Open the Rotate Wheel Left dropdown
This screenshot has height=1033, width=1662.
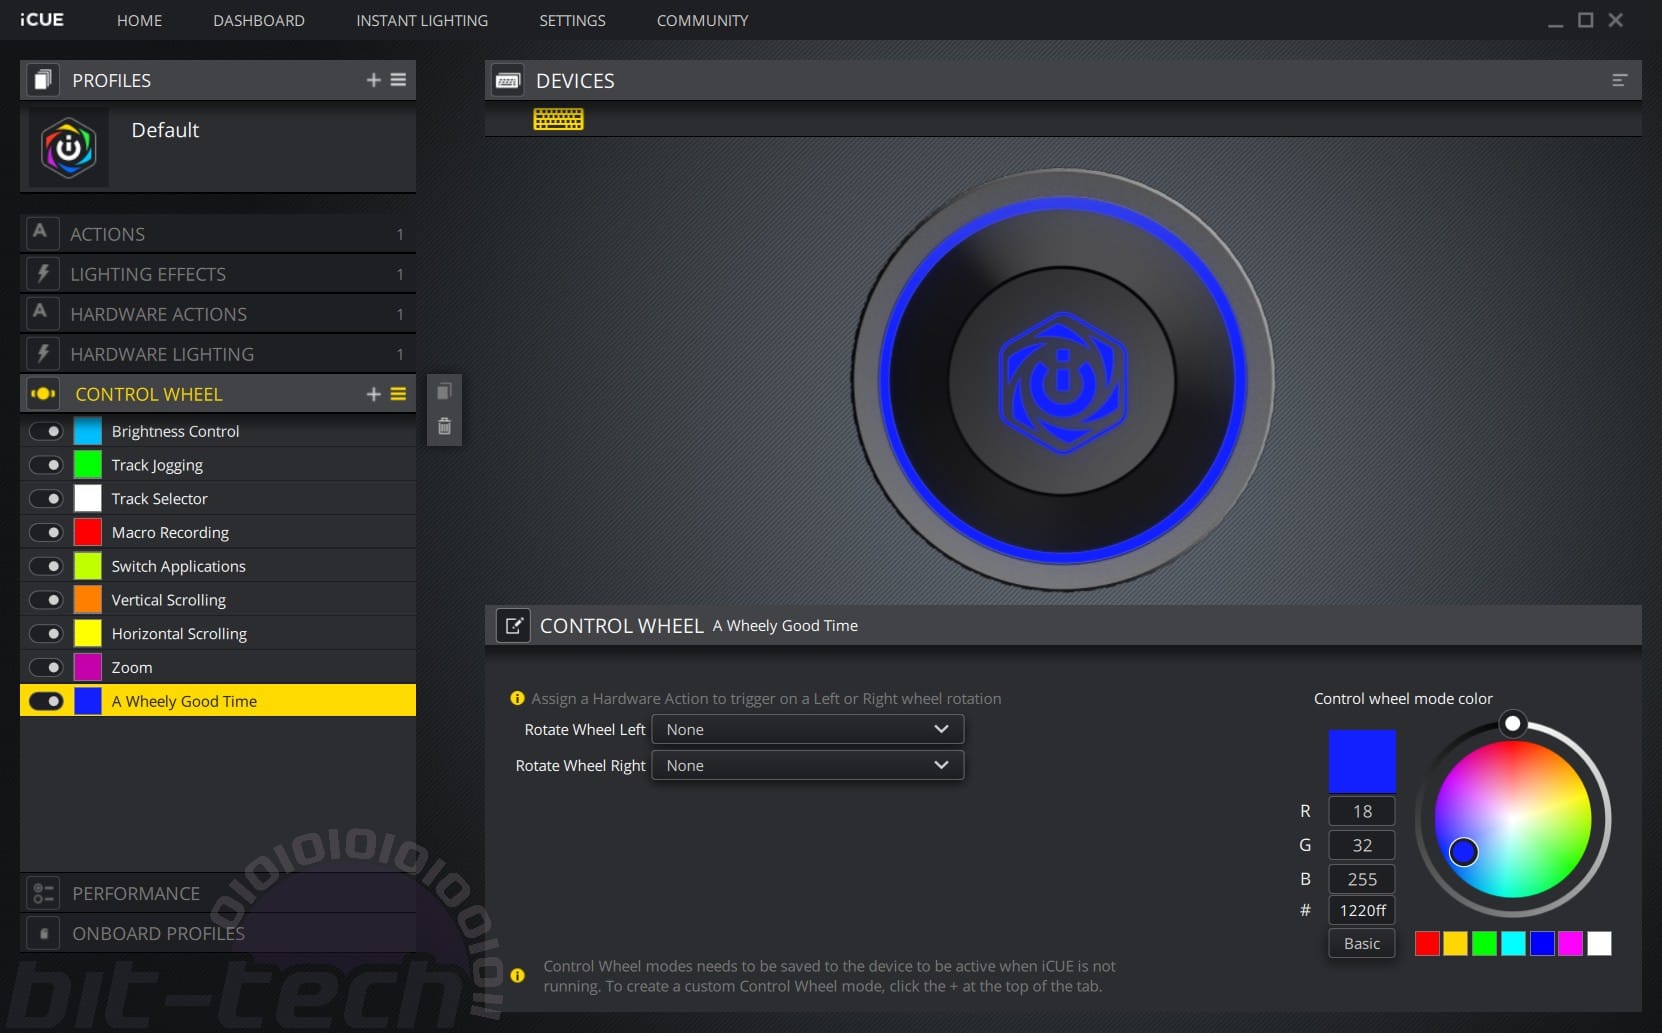point(807,729)
